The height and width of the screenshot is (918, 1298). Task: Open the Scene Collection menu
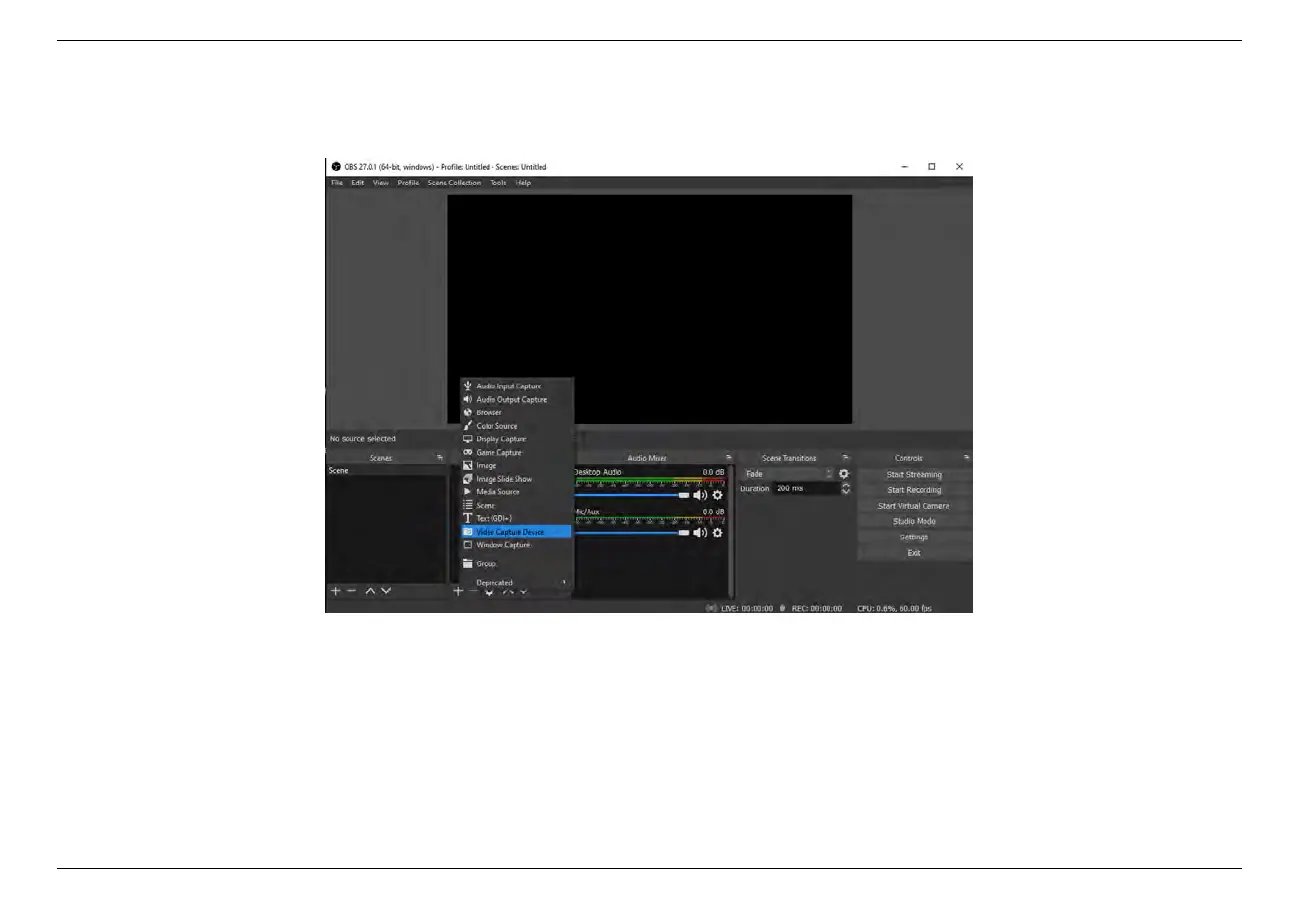[454, 183]
